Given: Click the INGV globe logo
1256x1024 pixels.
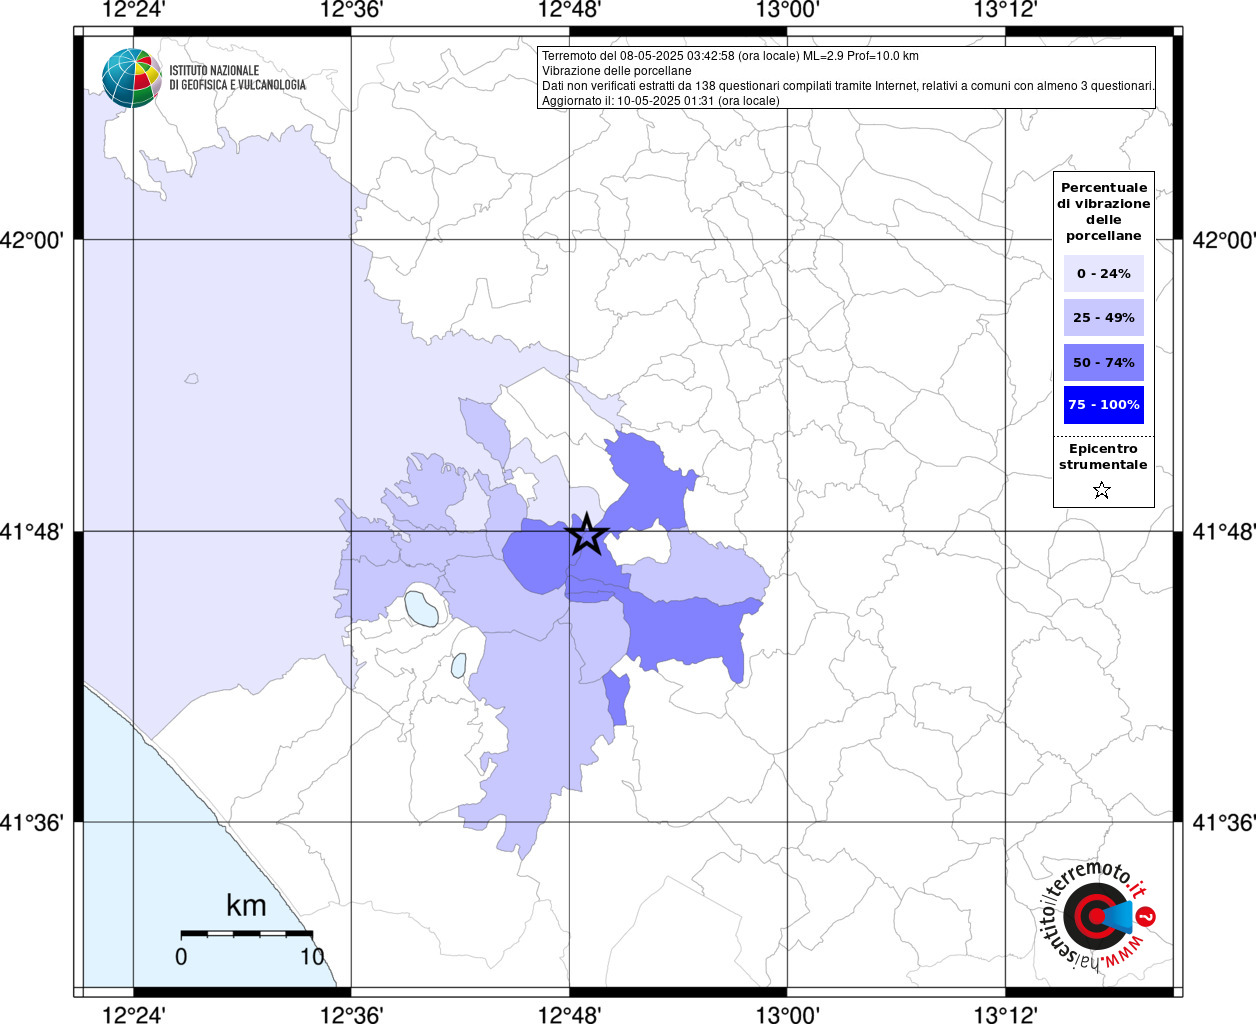Looking at the screenshot, I should click(x=131, y=78).
